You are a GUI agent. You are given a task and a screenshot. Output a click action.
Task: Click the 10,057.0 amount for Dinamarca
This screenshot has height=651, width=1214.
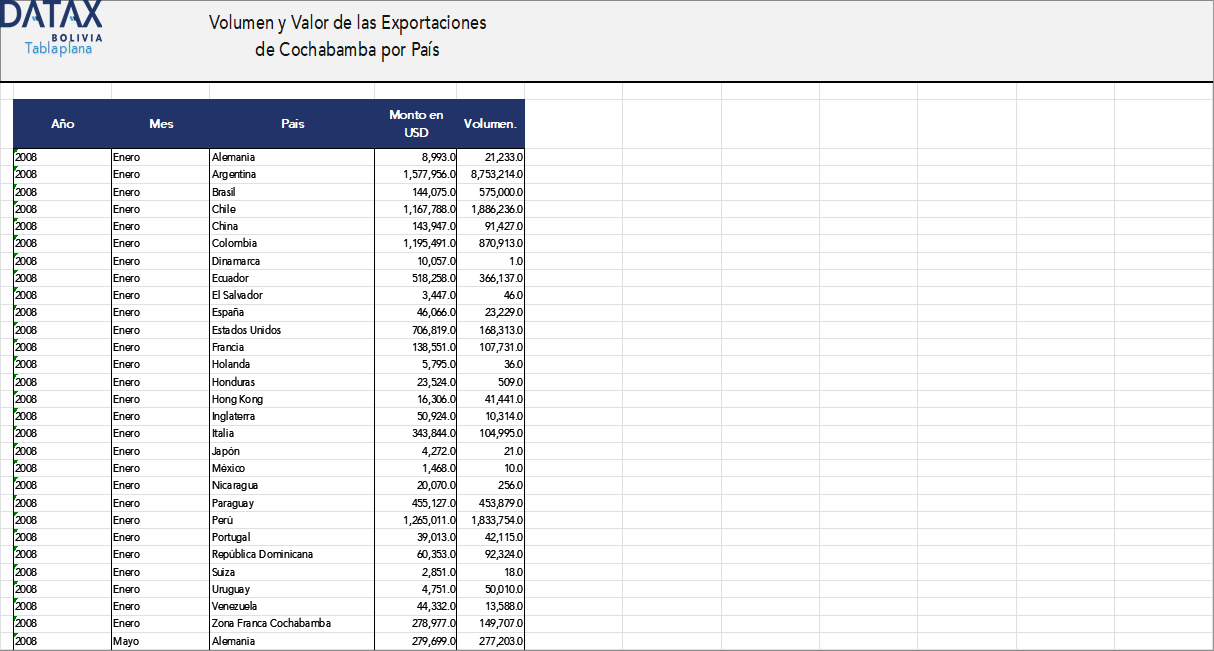(416, 261)
